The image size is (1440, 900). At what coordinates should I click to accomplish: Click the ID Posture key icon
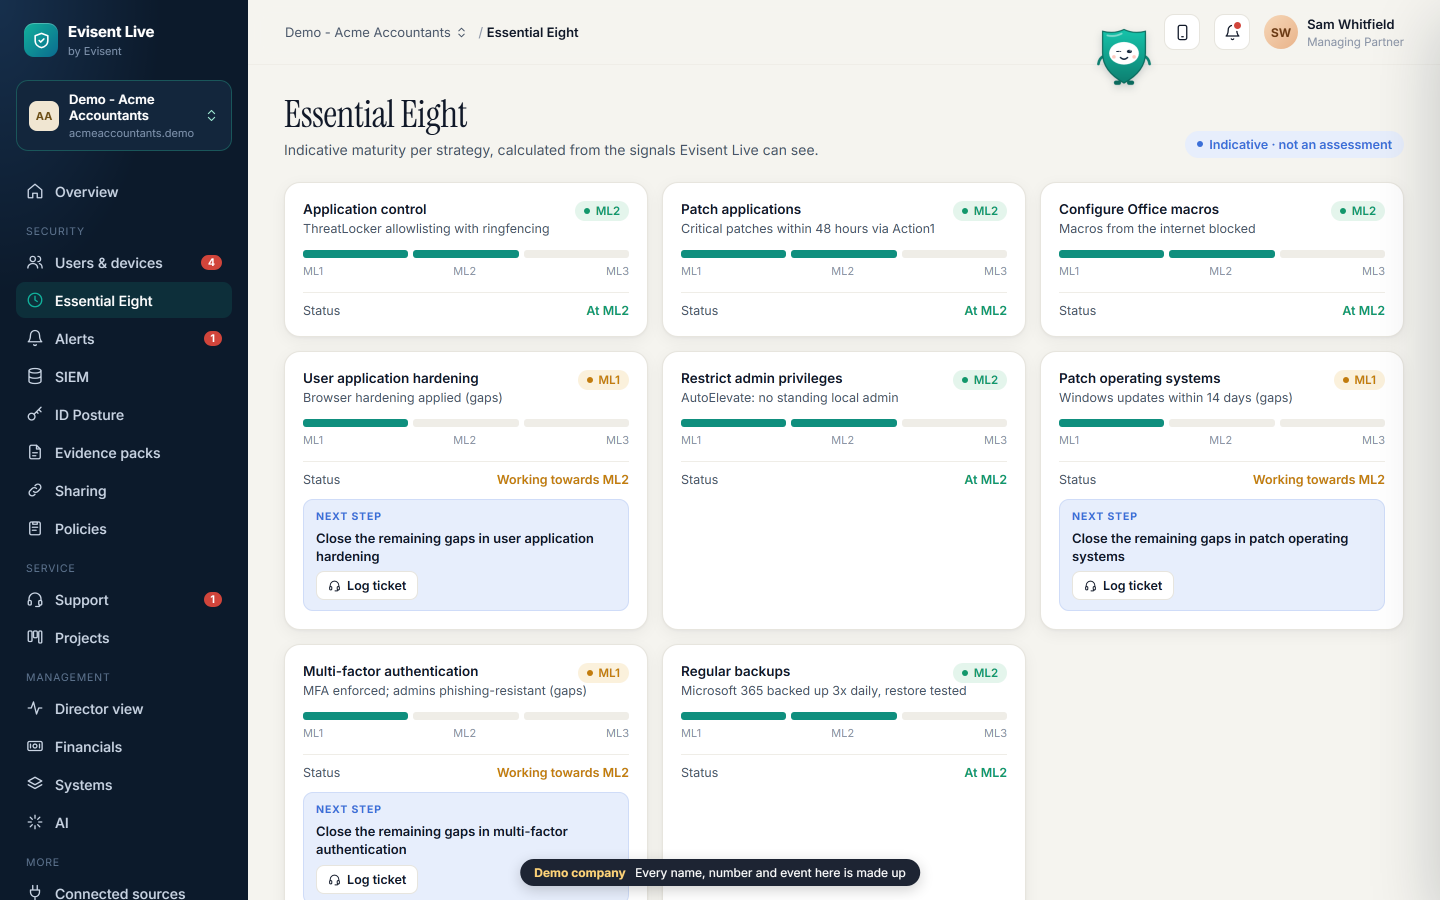(x=35, y=415)
